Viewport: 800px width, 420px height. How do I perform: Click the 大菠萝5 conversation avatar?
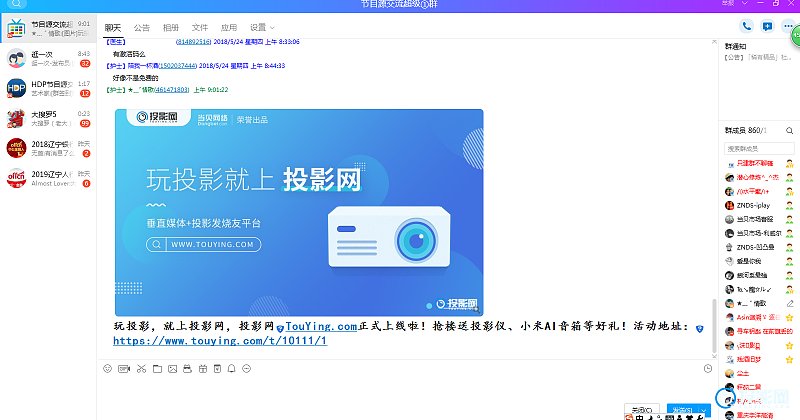pos(16,118)
